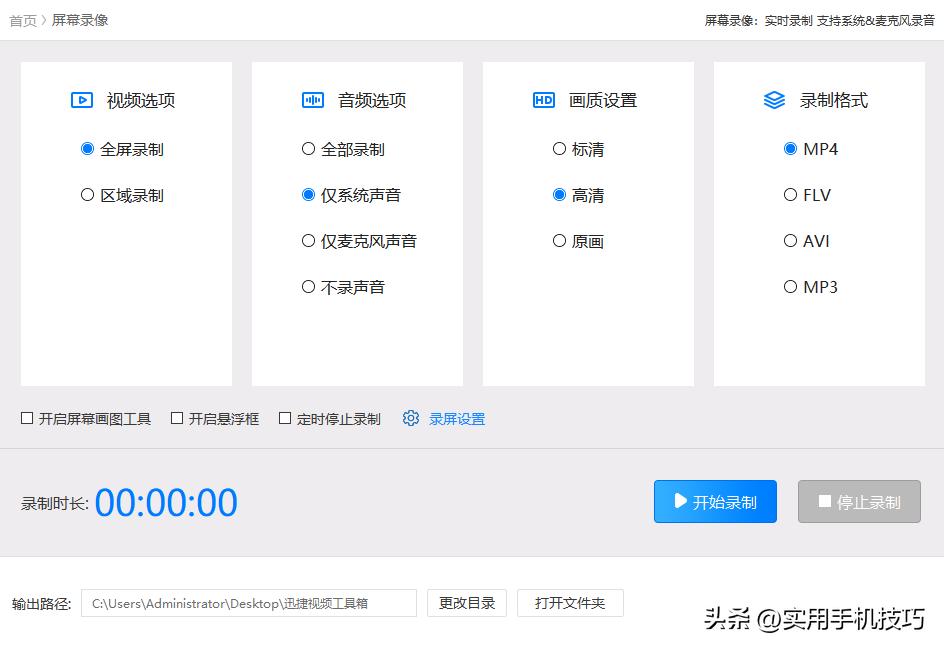The width and height of the screenshot is (944, 650).
Task: Select 仅麦克风声音 audio option
Action: (308, 241)
